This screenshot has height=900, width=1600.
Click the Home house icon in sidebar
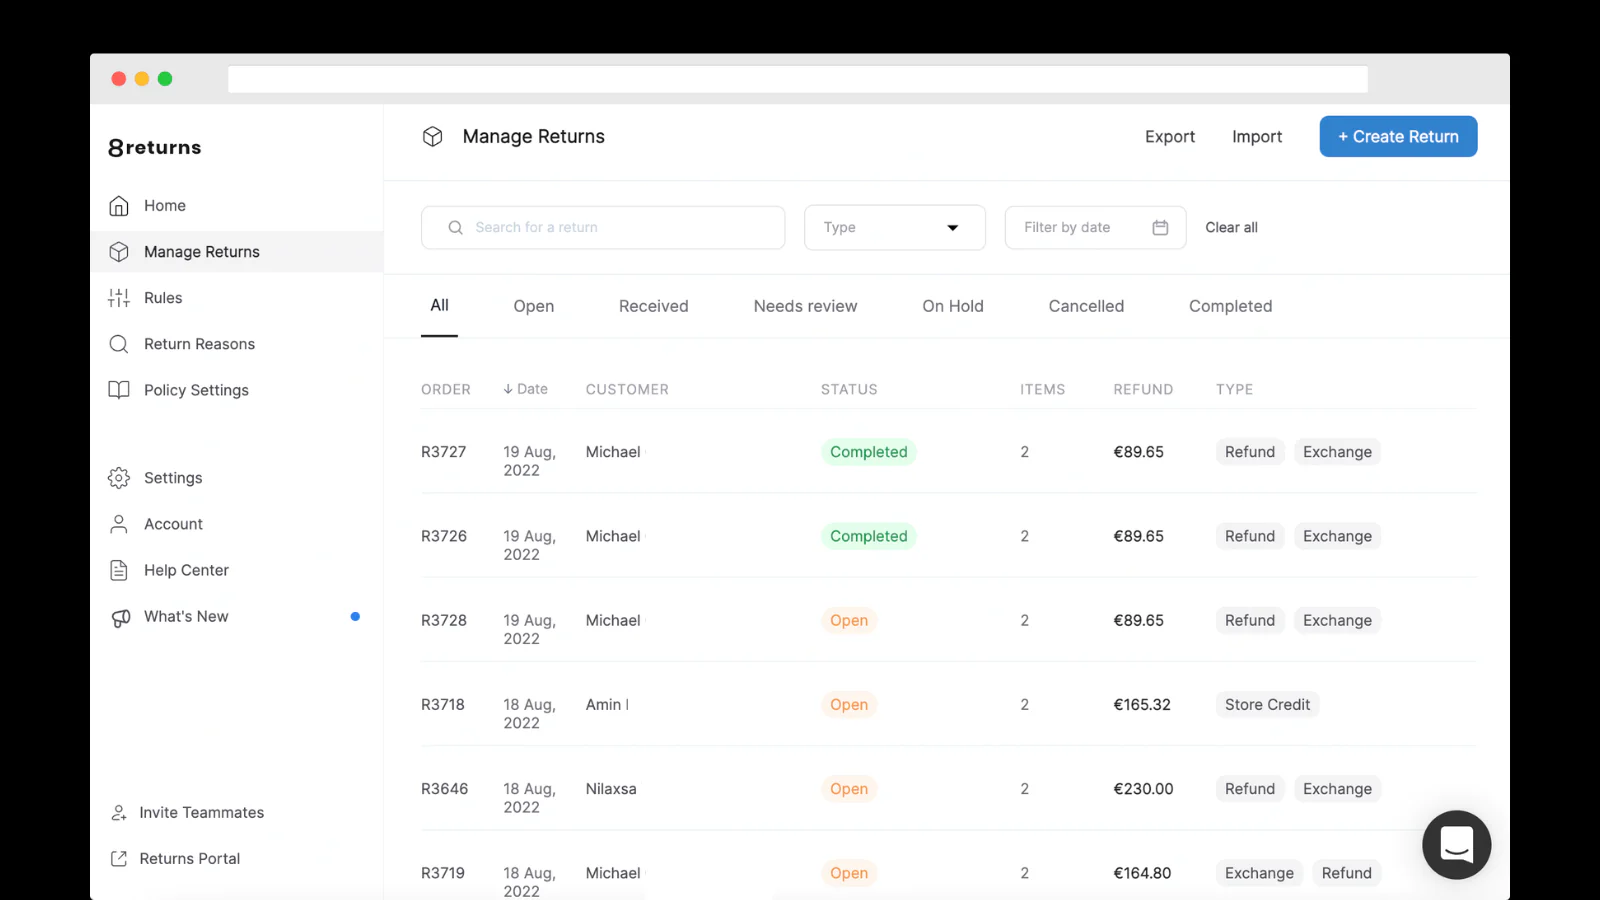119,206
